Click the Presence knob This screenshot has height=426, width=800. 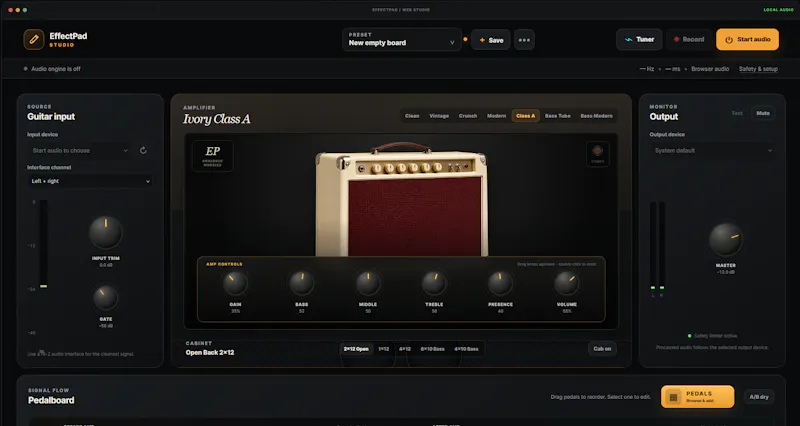pyautogui.click(x=500, y=284)
